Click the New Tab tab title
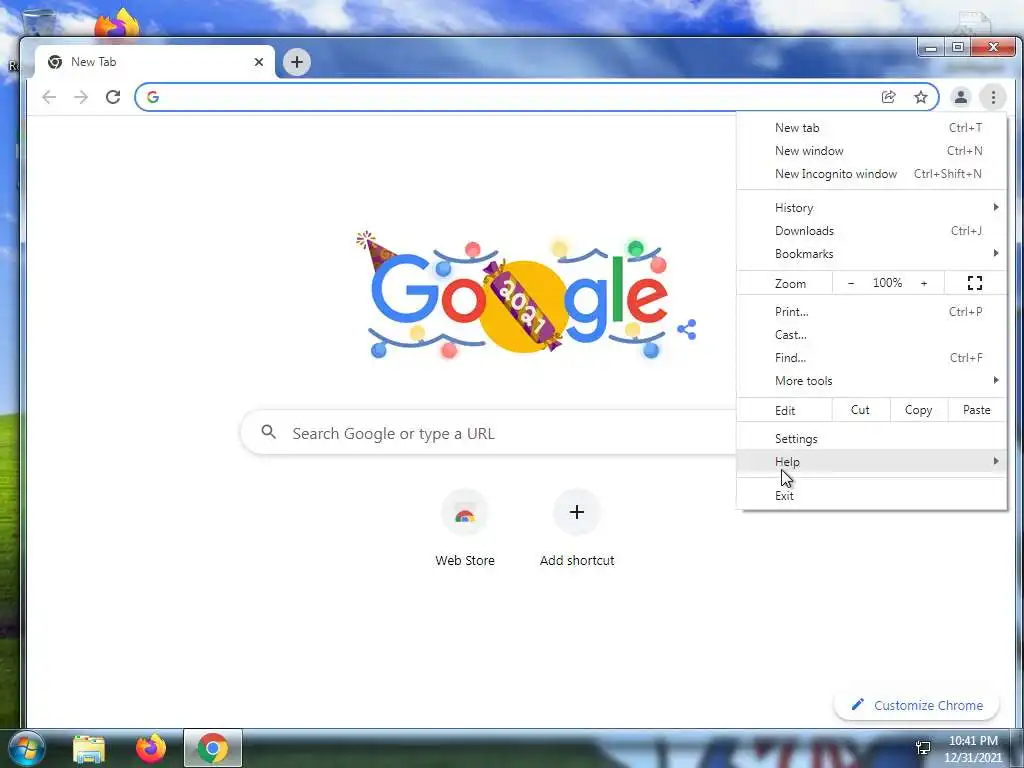This screenshot has width=1024, height=768. coord(93,62)
